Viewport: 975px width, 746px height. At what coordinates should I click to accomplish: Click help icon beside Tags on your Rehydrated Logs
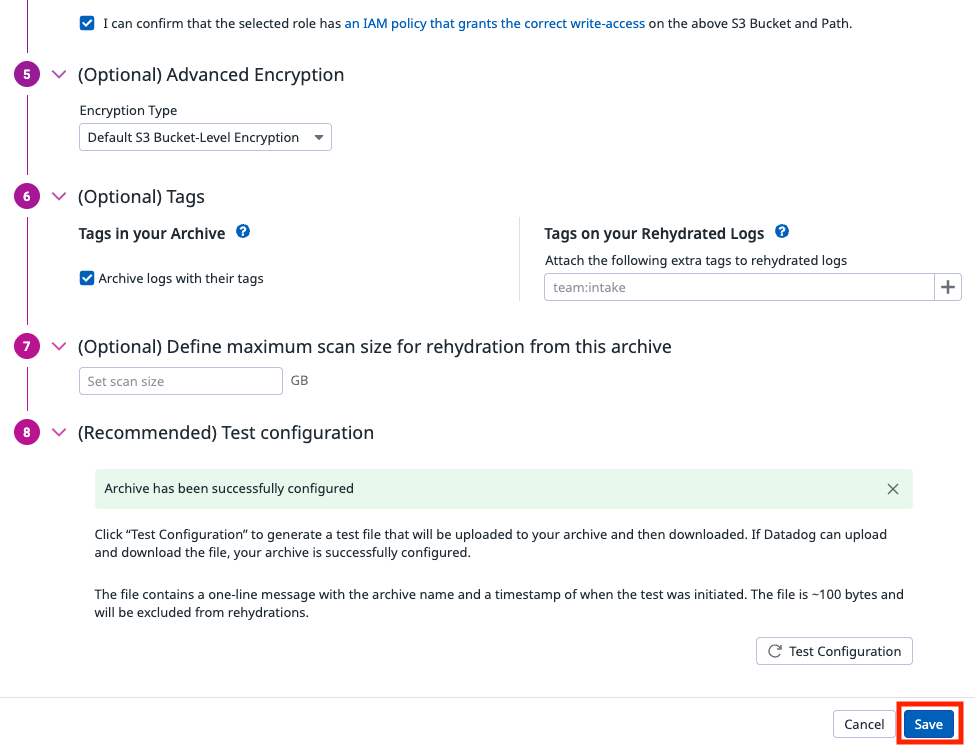point(782,232)
